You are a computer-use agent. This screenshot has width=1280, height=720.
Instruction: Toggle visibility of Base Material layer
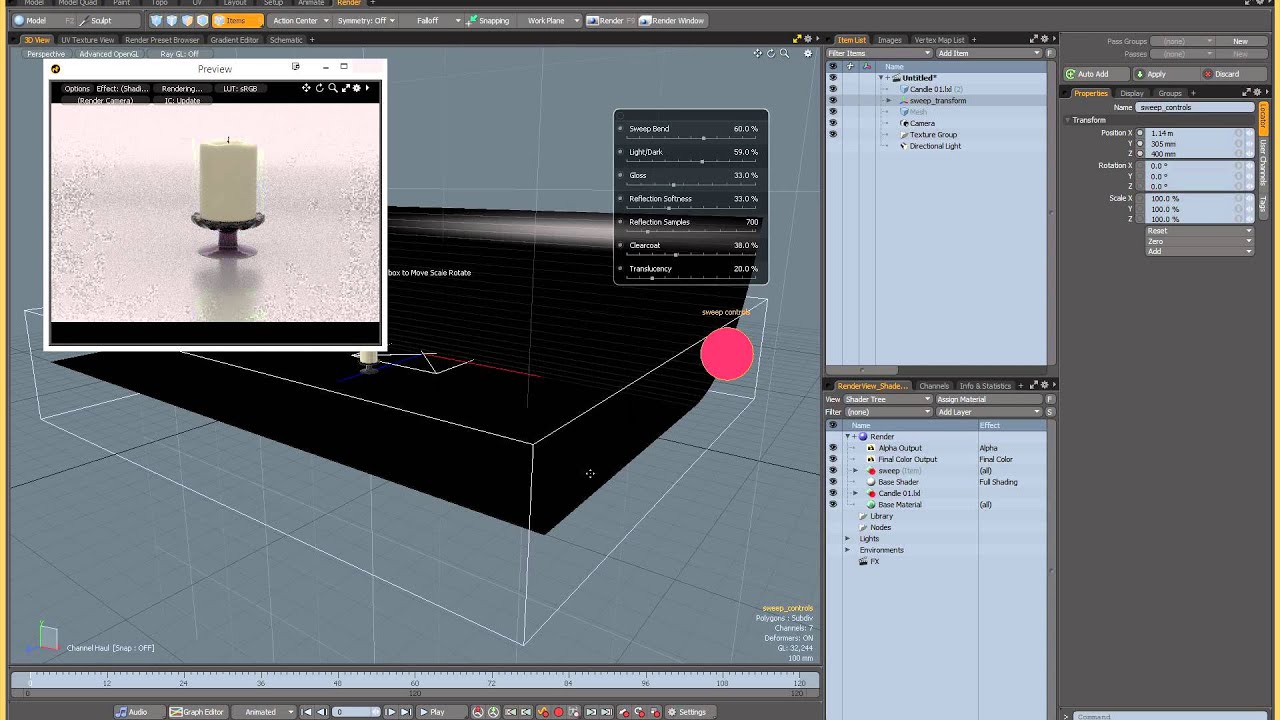[832, 505]
